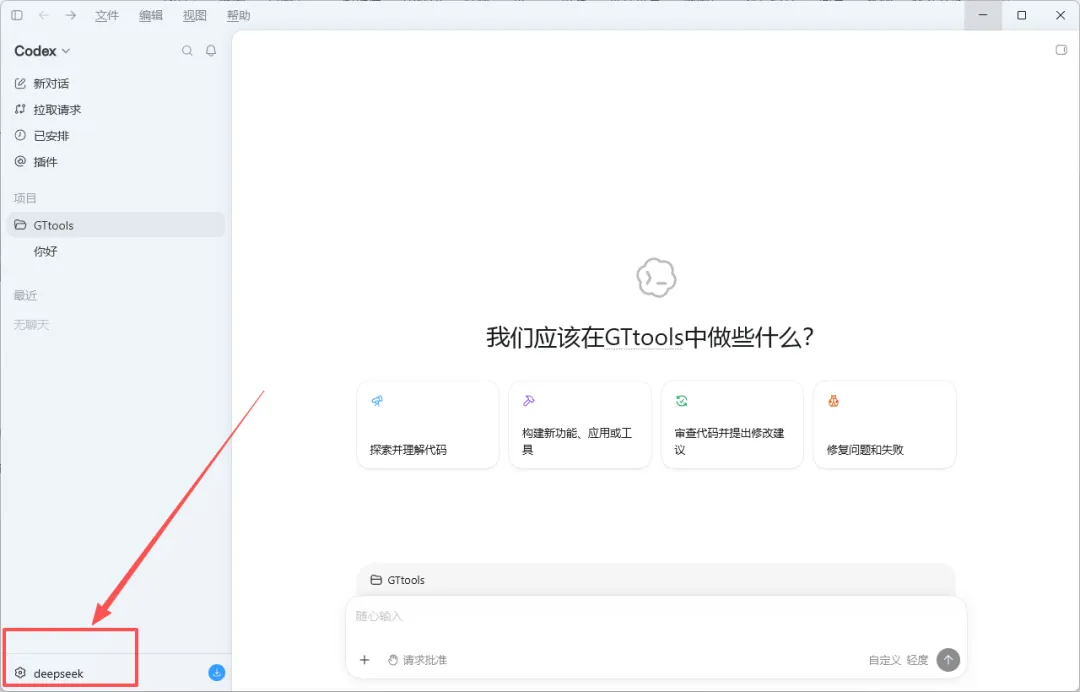Open the 轻度 effort selector

917,660
